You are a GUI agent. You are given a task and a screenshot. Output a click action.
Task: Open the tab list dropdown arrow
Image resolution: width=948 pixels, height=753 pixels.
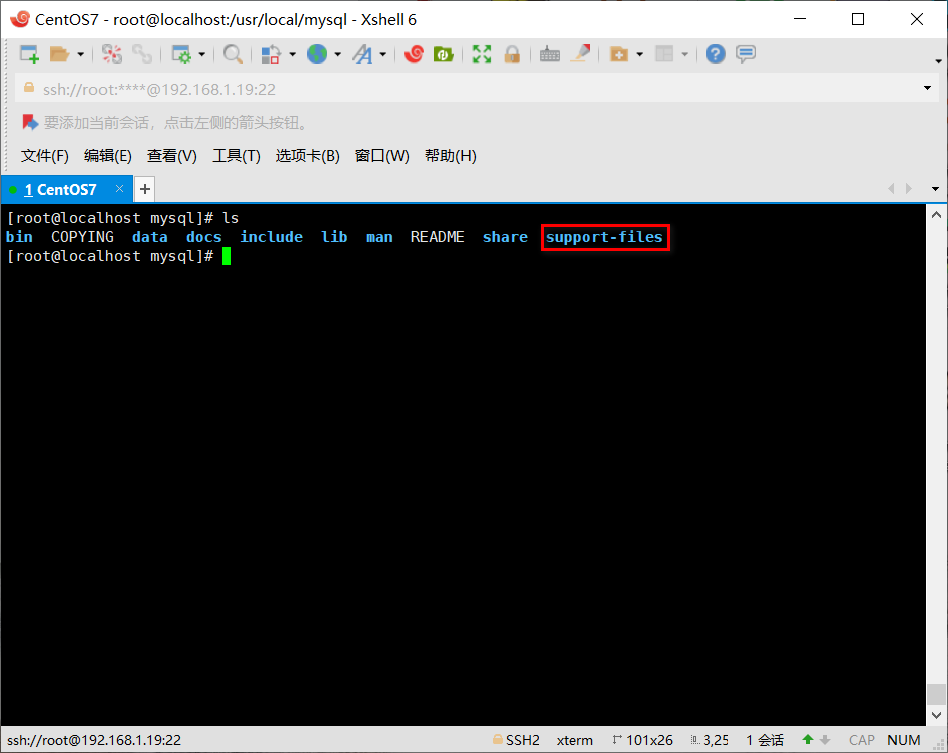click(935, 189)
